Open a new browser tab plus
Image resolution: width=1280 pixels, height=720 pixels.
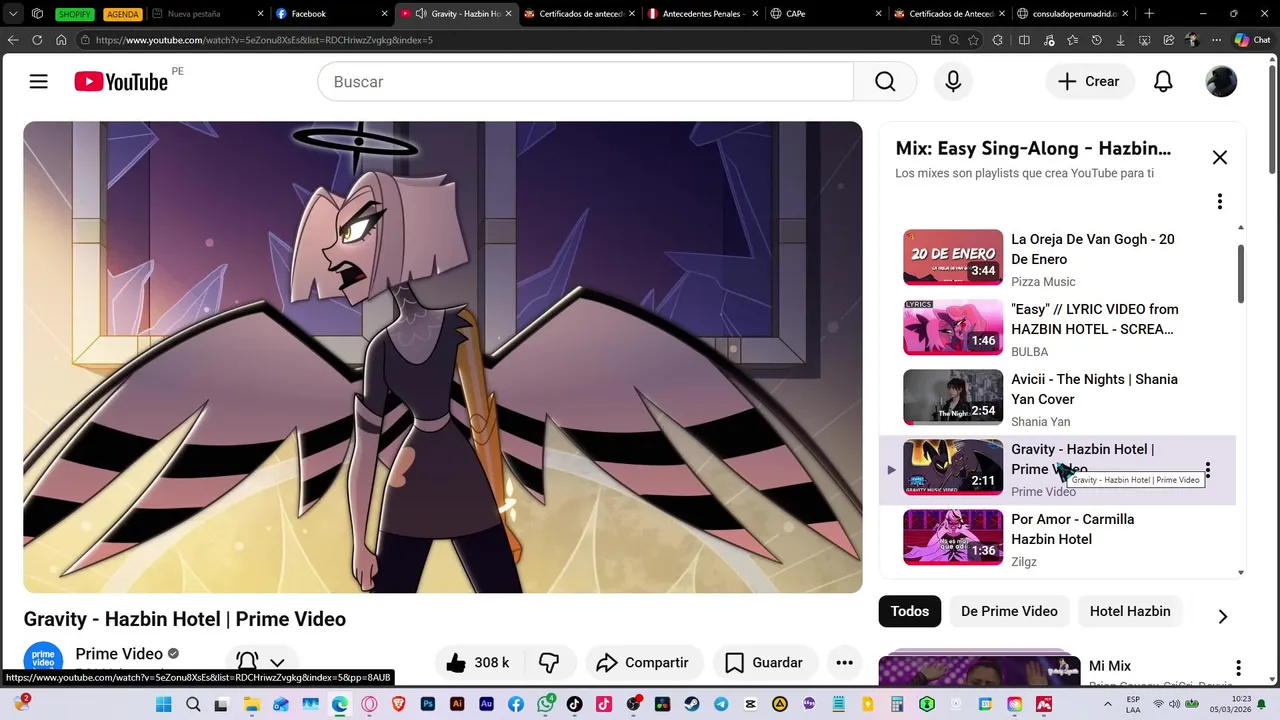1149,14
